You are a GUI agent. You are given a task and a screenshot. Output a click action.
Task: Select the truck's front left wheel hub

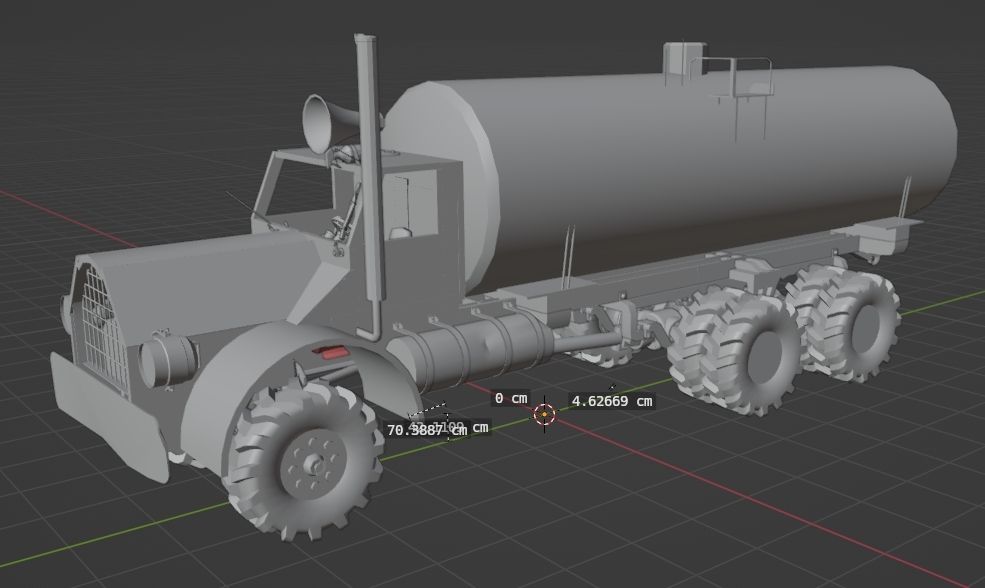click(x=312, y=464)
